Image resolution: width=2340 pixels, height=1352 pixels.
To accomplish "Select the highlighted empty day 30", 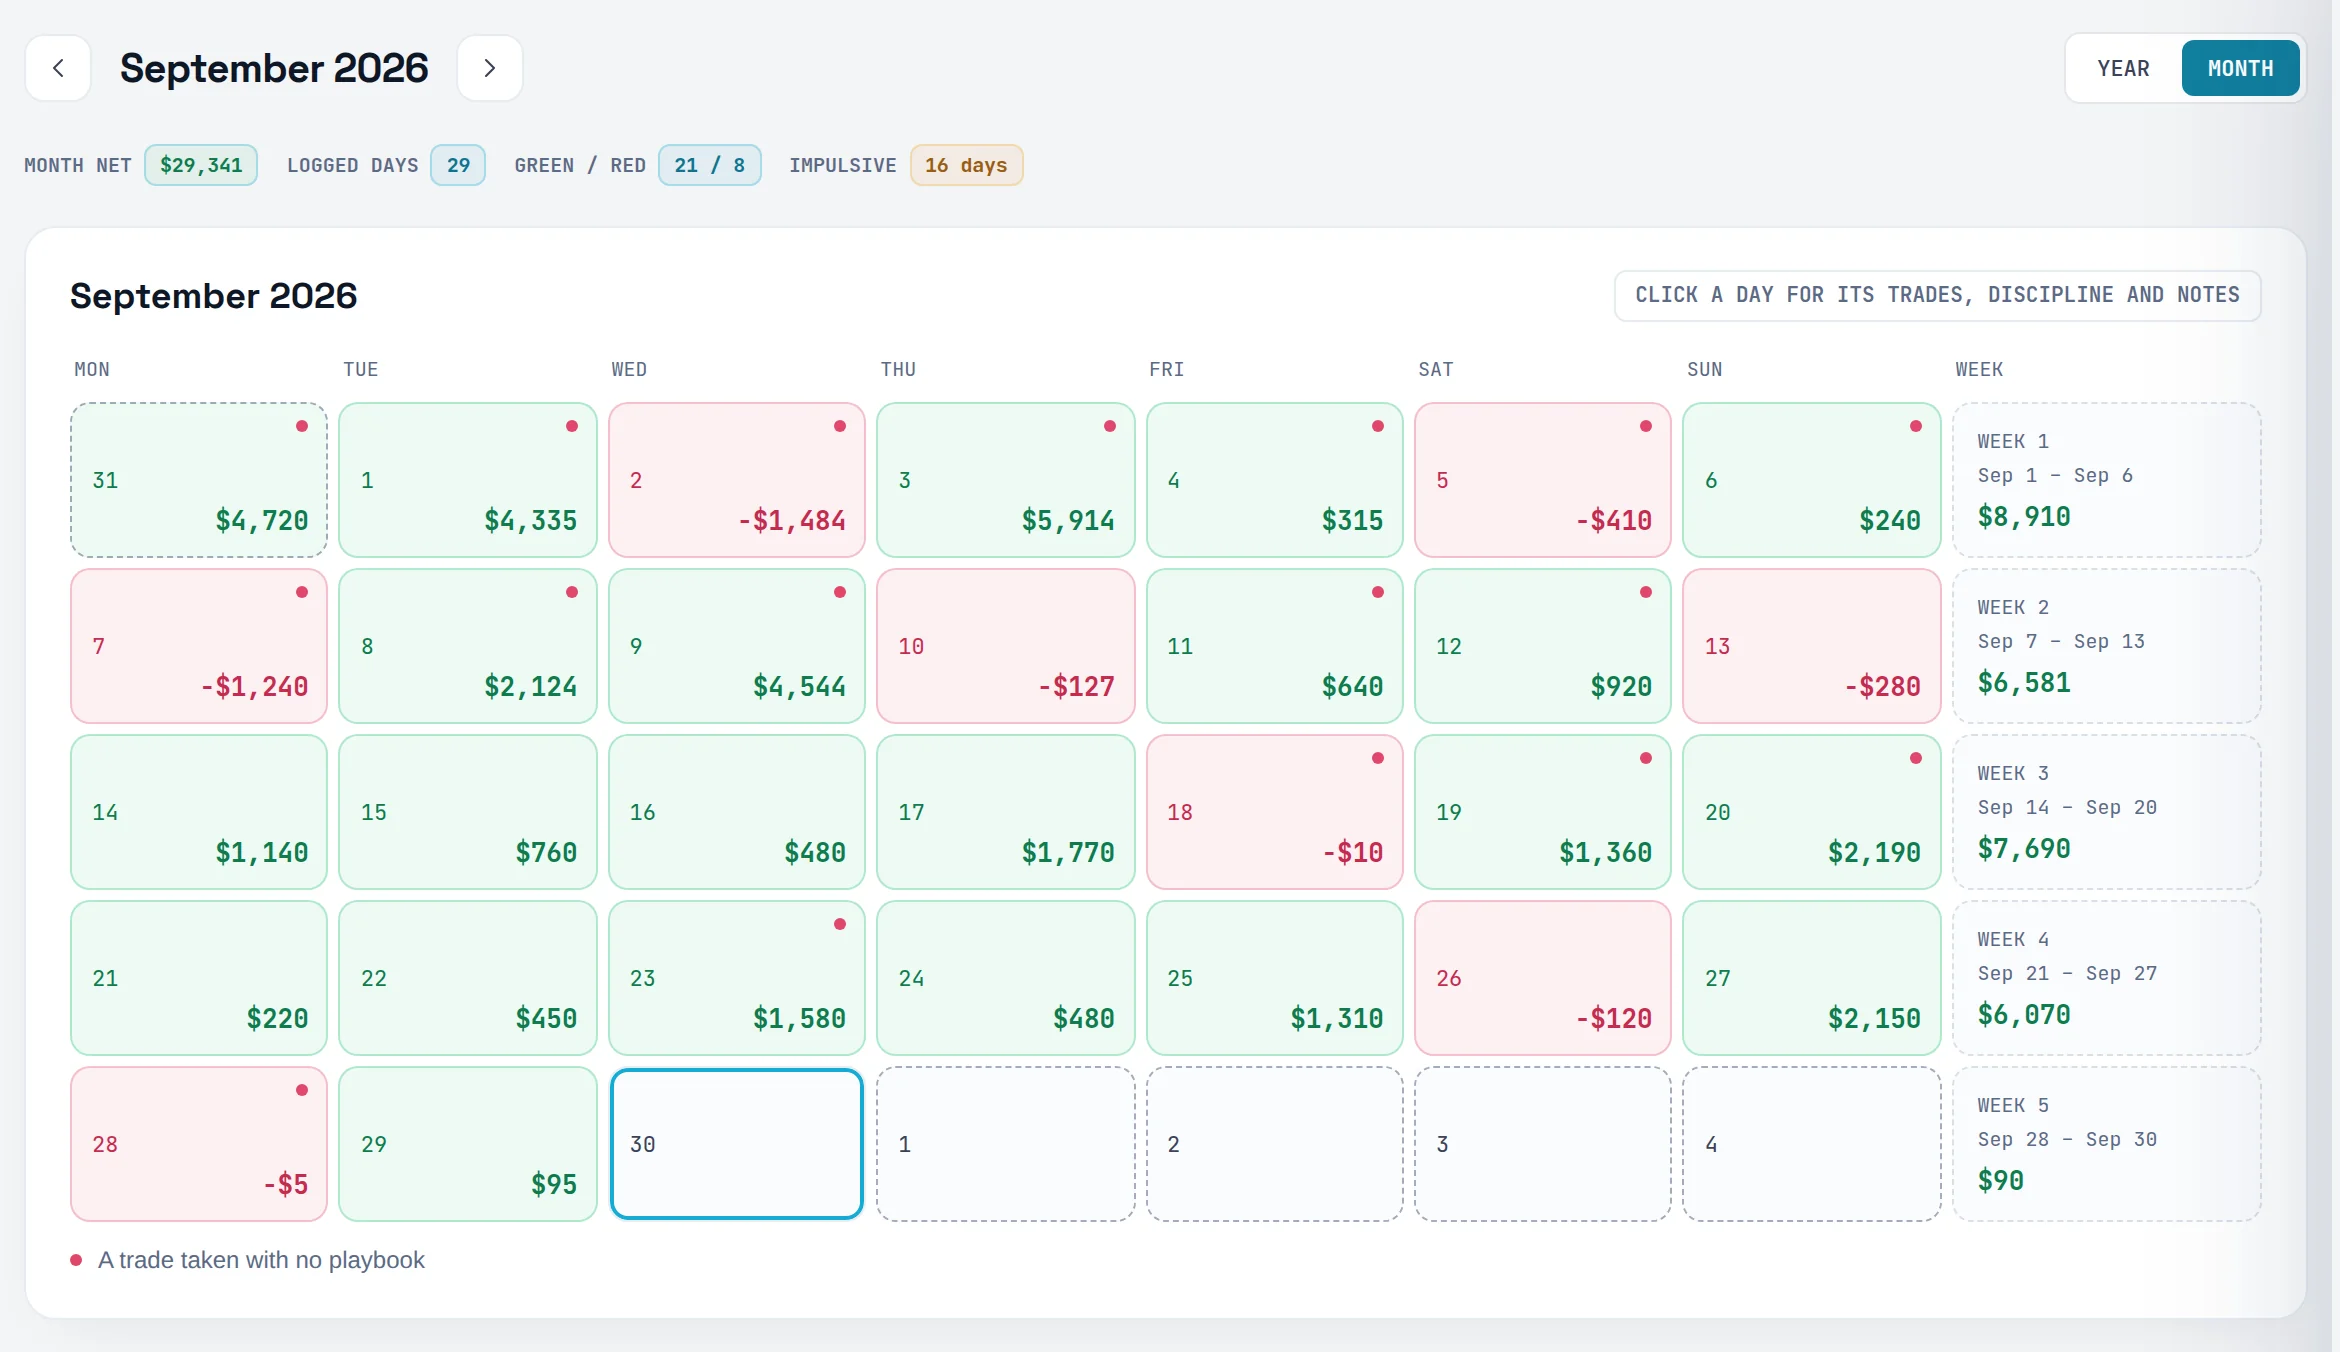I will coord(737,1144).
